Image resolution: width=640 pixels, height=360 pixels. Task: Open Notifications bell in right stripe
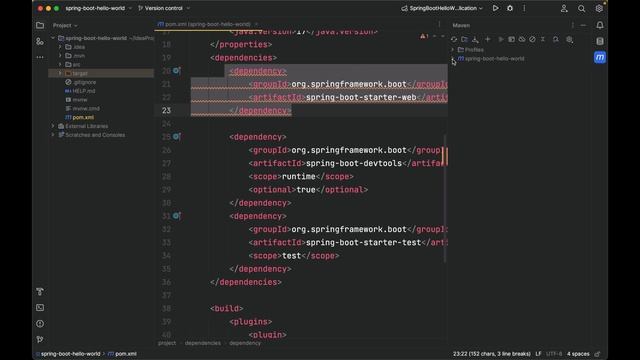600,25
